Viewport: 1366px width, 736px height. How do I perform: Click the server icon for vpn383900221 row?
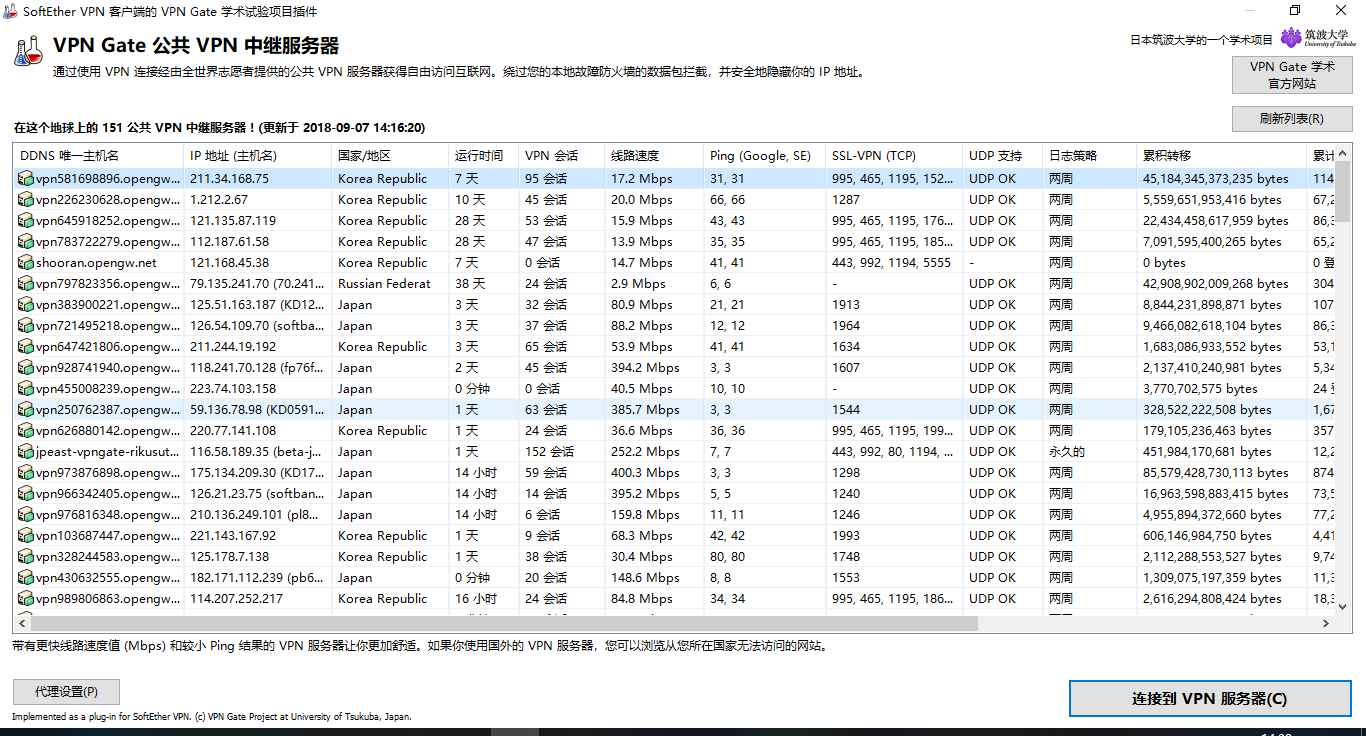tap(26, 305)
